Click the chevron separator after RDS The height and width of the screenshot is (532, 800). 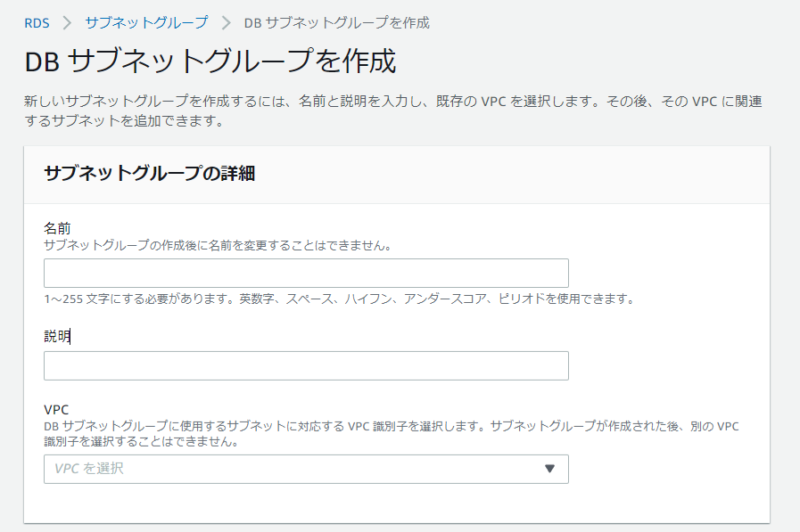tap(67, 23)
